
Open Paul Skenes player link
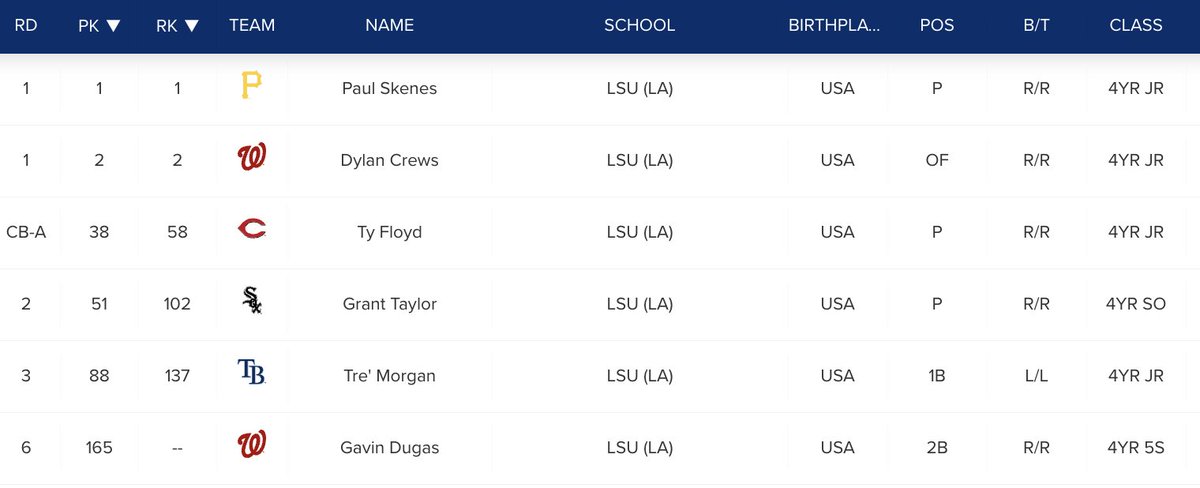click(390, 88)
